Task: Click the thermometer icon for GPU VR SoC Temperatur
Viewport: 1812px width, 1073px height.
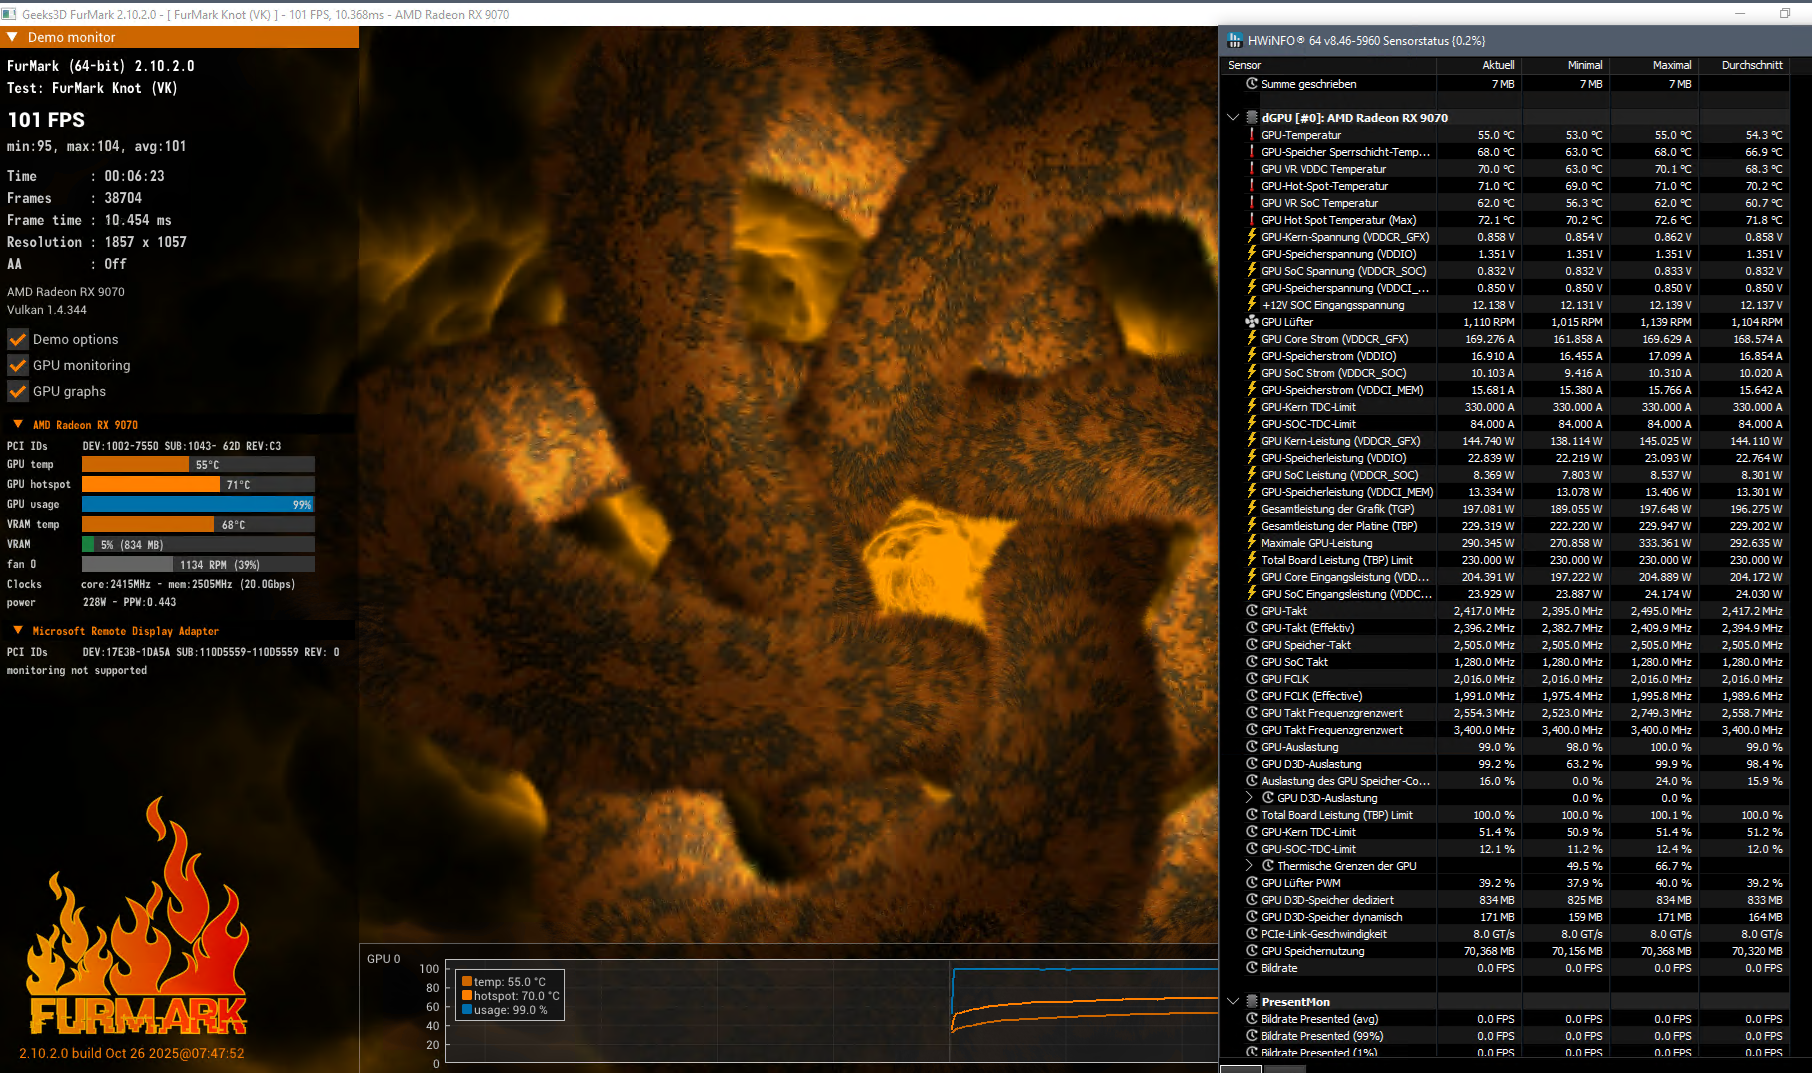Action: (1251, 203)
